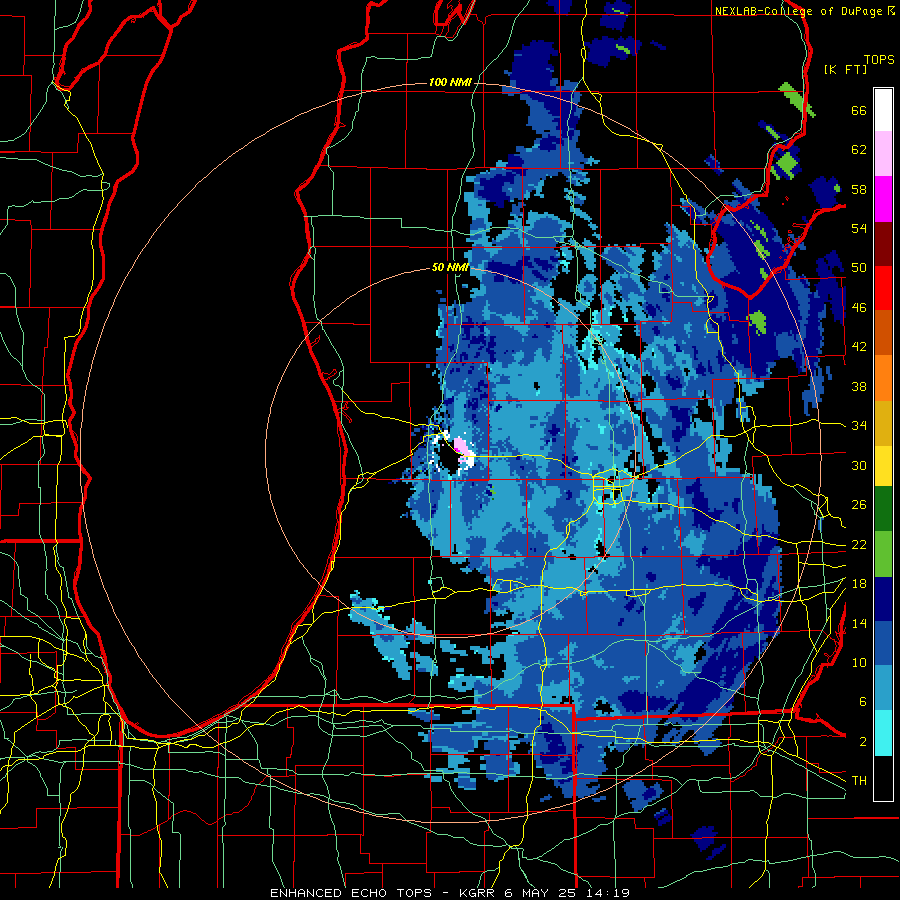Click the light pink 62 kft legend swatch

pos(883,154)
